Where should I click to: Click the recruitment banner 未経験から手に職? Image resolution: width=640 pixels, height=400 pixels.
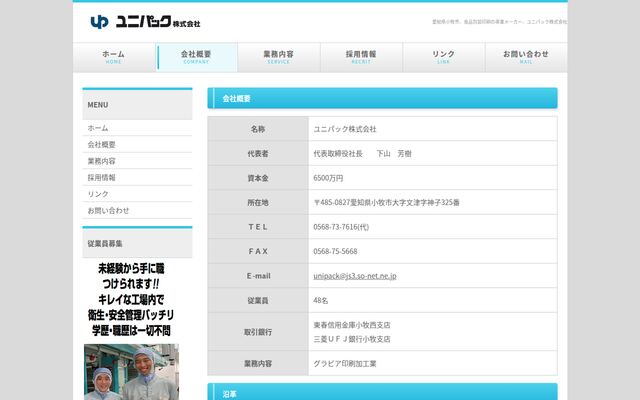(x=131, y=300)
